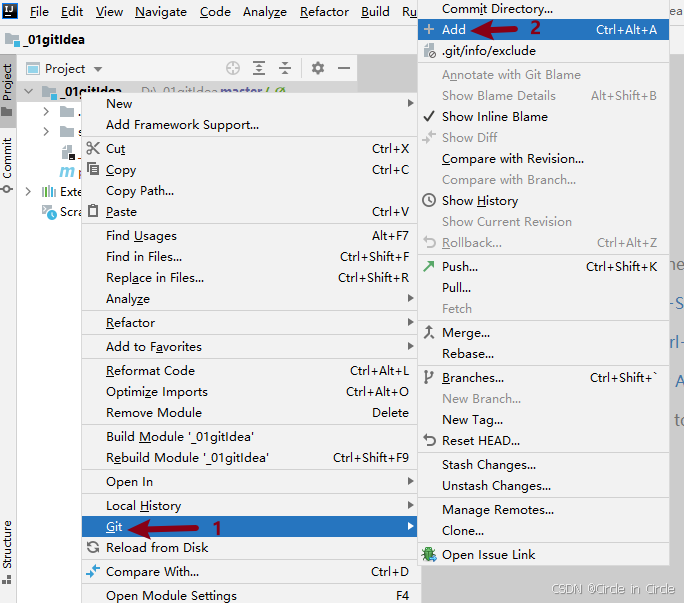Screen dimensions: 684x603
Task: Toggle Show Inline Blame checkmark
Action: (429, 117)
